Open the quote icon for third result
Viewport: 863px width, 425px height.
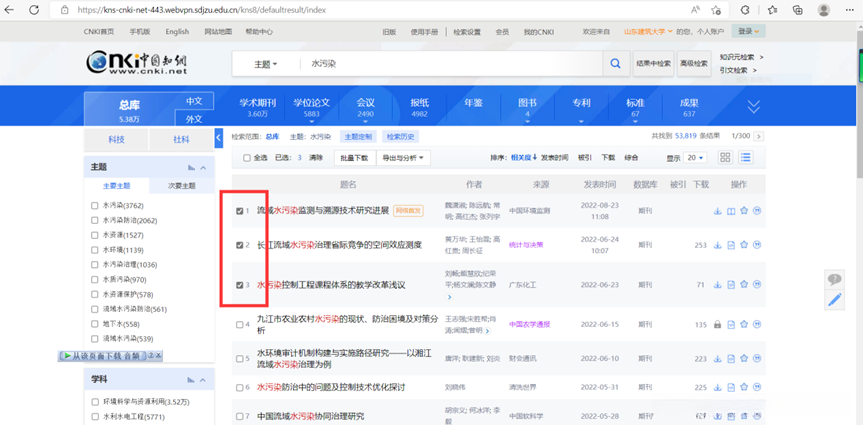coord(757,285)
